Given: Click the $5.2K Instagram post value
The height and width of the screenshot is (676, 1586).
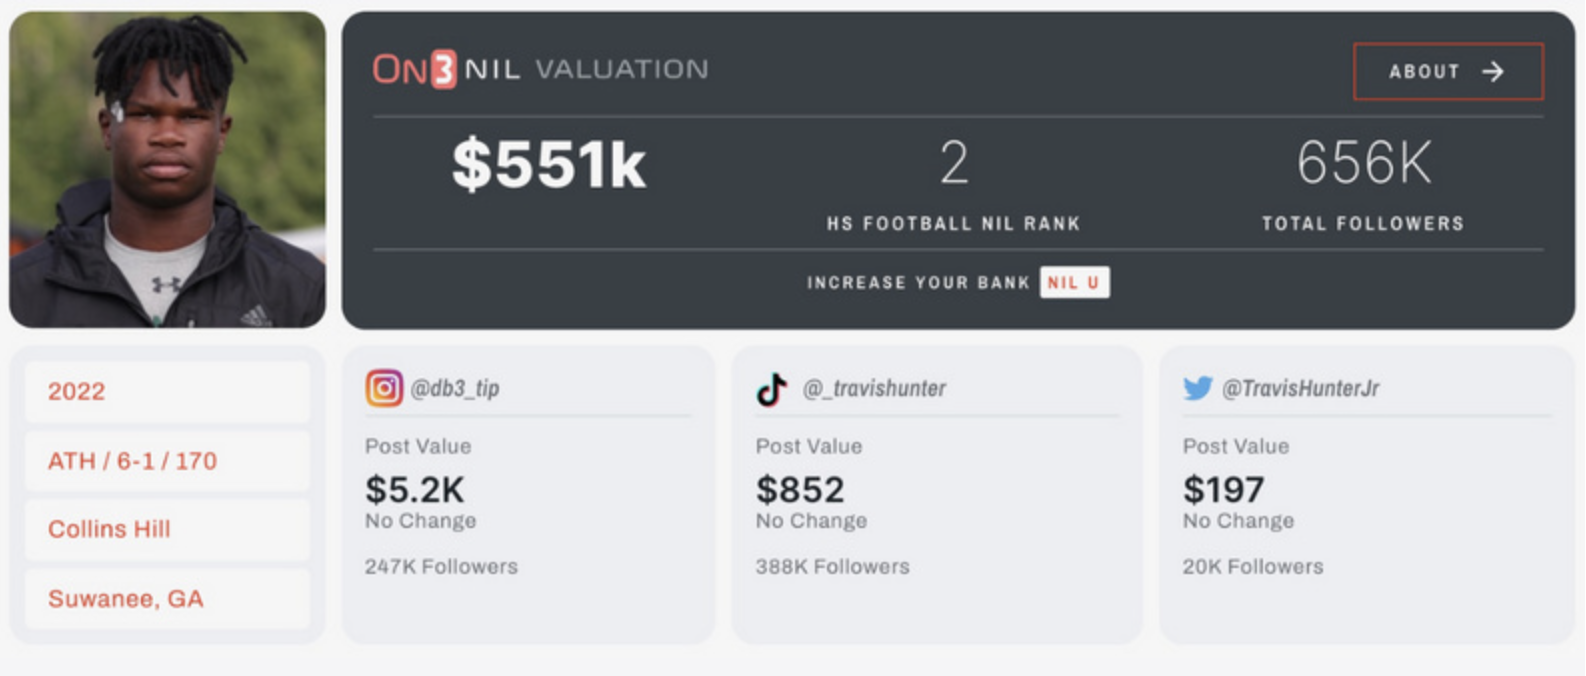Looking at the screenshot, I should coord(415,489).
